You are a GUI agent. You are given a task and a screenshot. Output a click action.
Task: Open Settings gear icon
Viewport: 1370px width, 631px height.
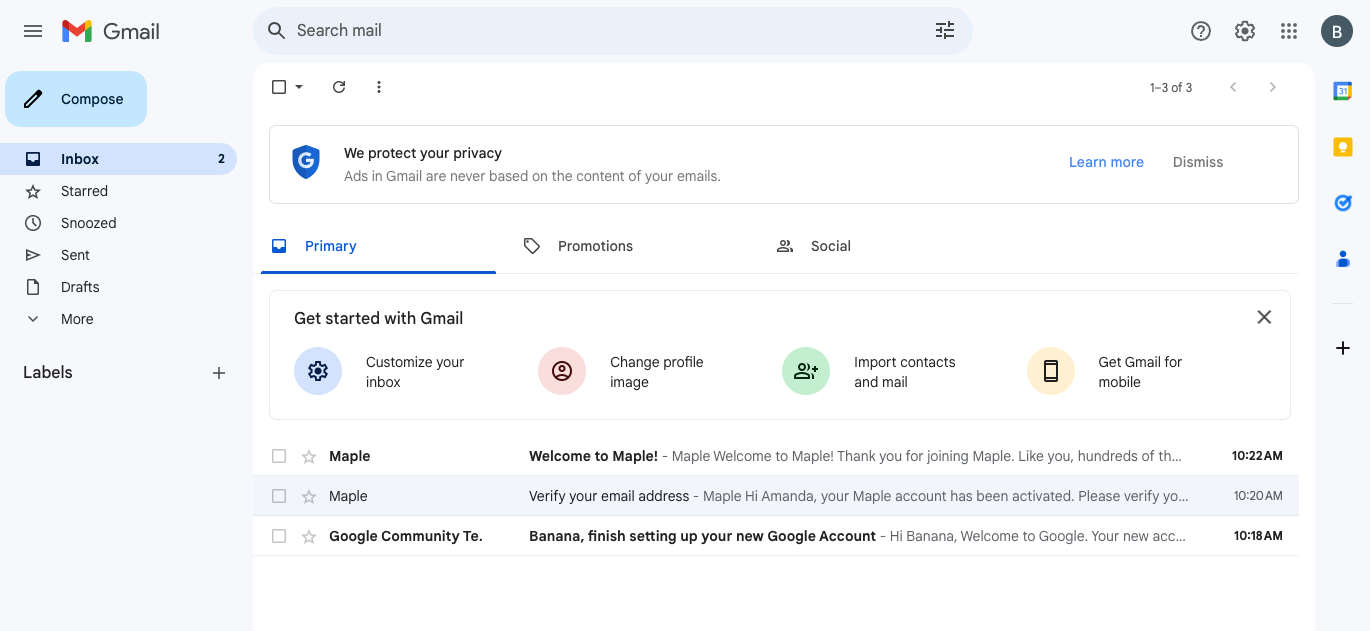coord(1245,31)
